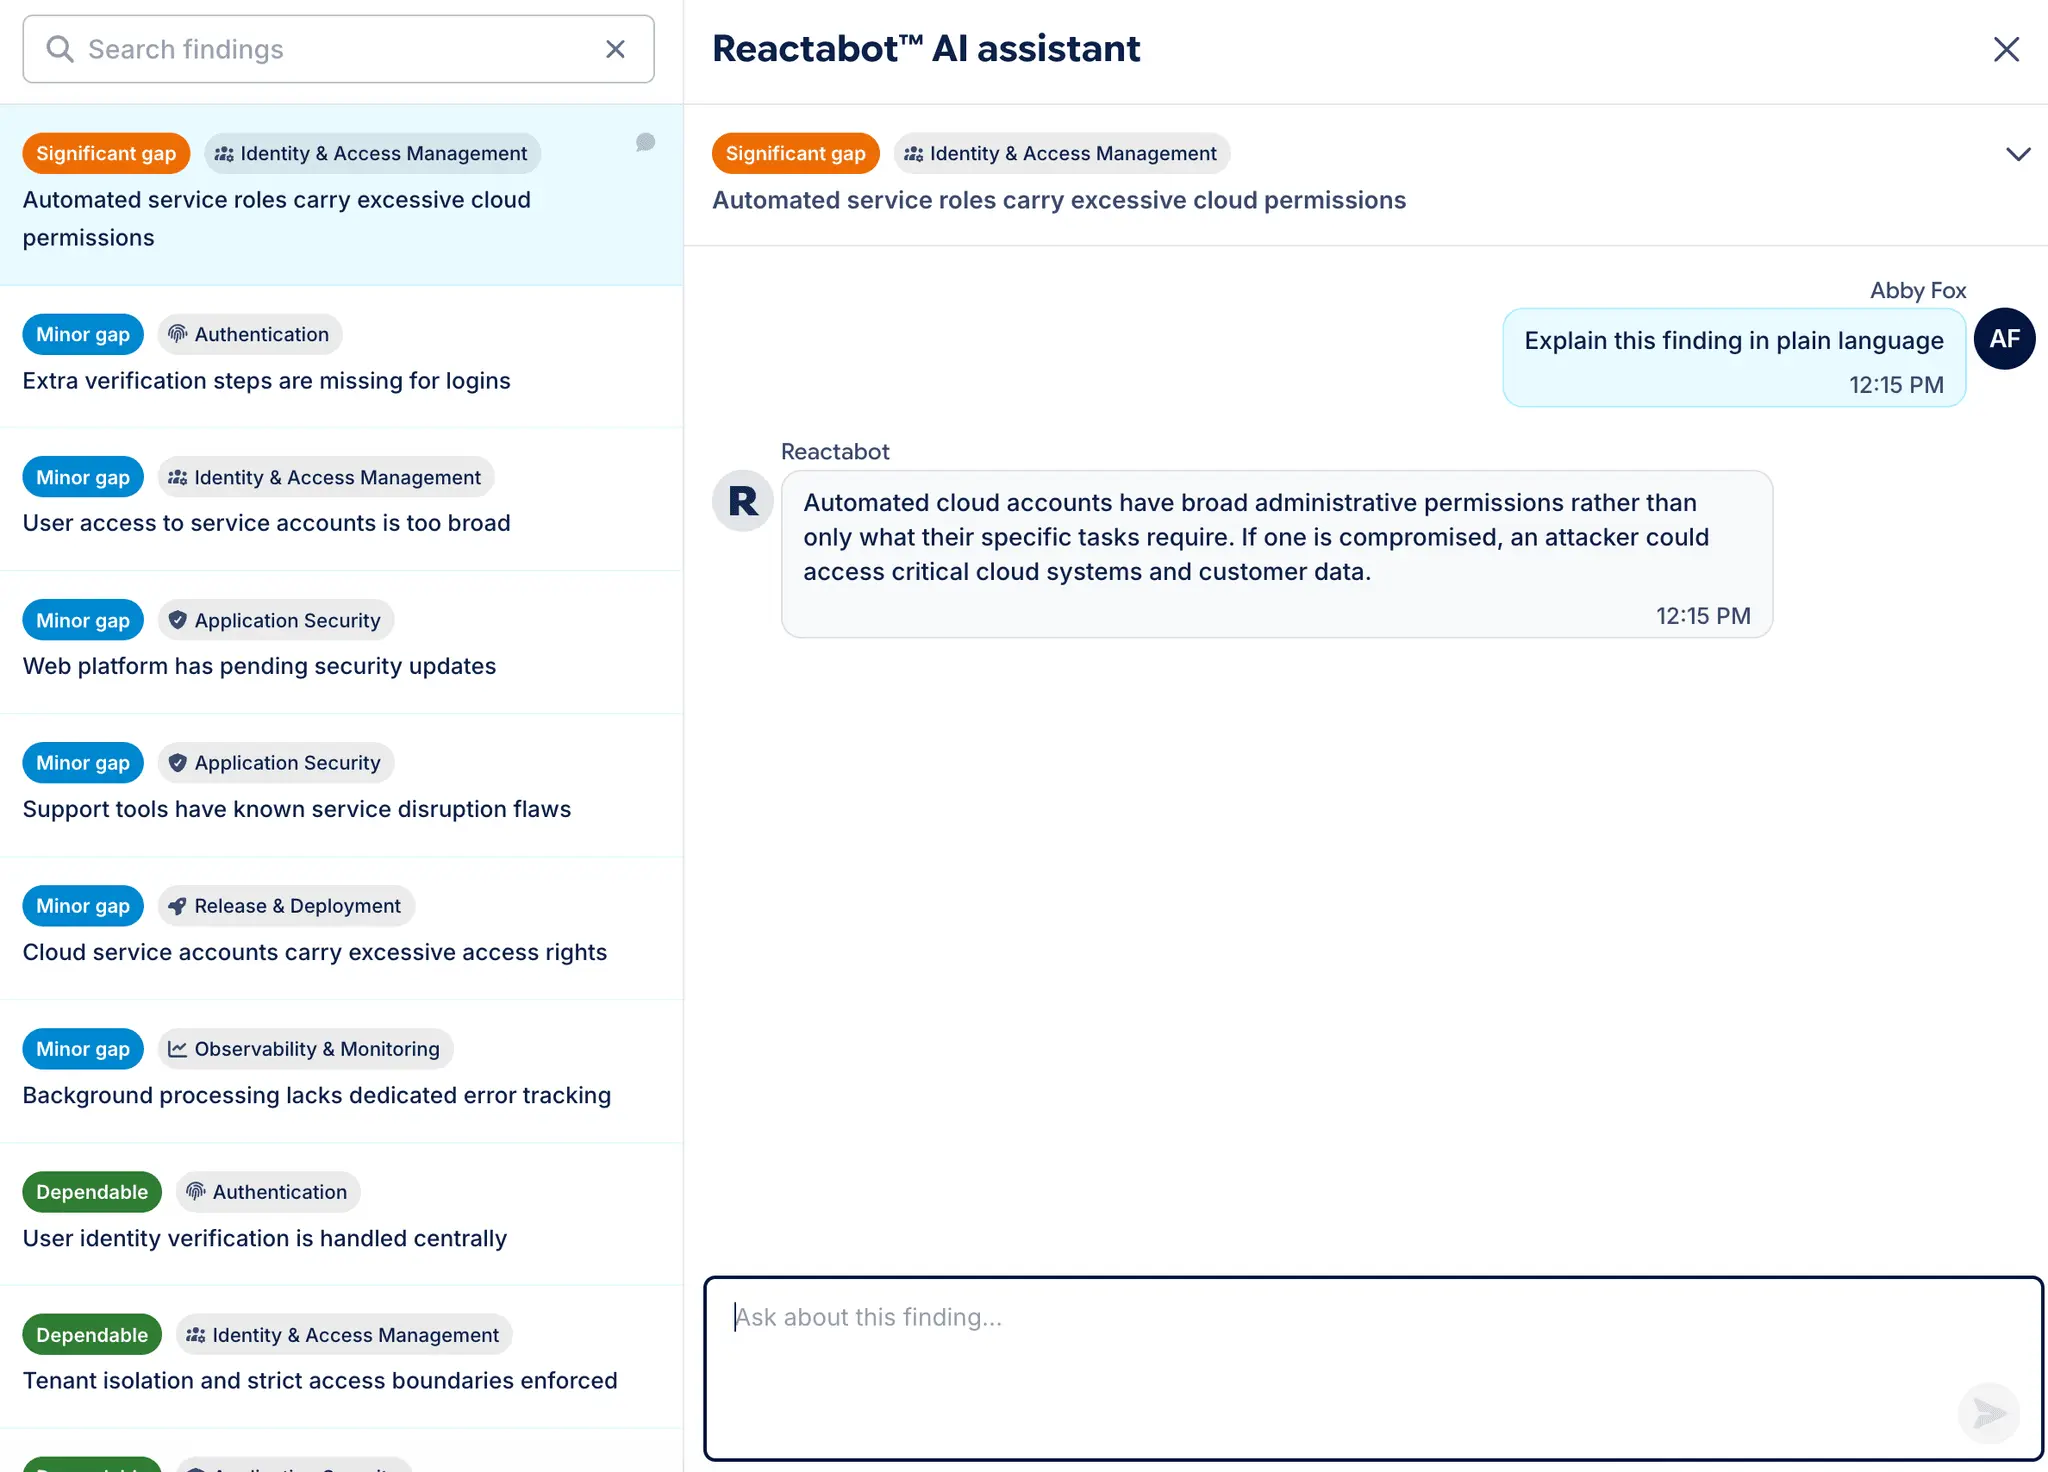Viewport: 2048px width, 1472px height.
Task: Click the Authentication tag on the Extra verification finding
Action: click(x=250, y=334)
